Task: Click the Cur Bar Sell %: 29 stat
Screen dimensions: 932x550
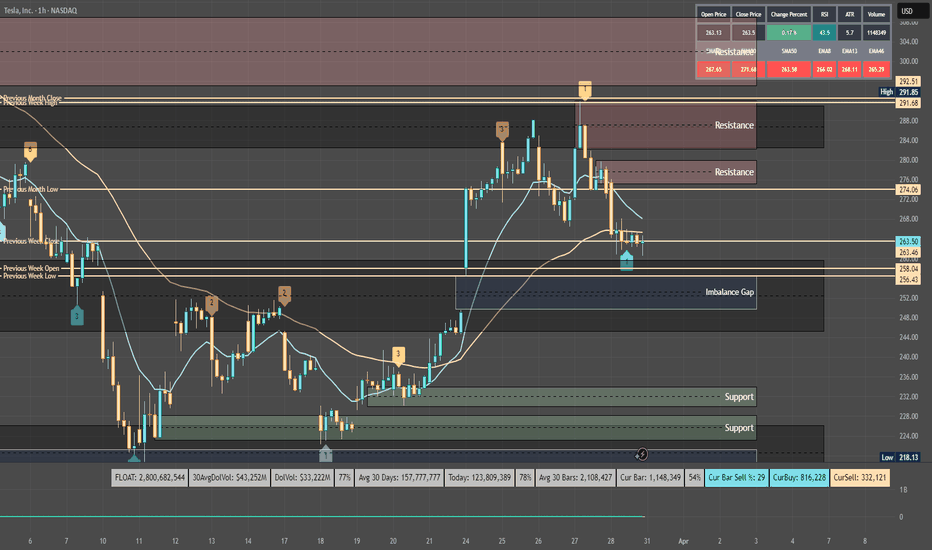Action: click(x=736, y=477)
